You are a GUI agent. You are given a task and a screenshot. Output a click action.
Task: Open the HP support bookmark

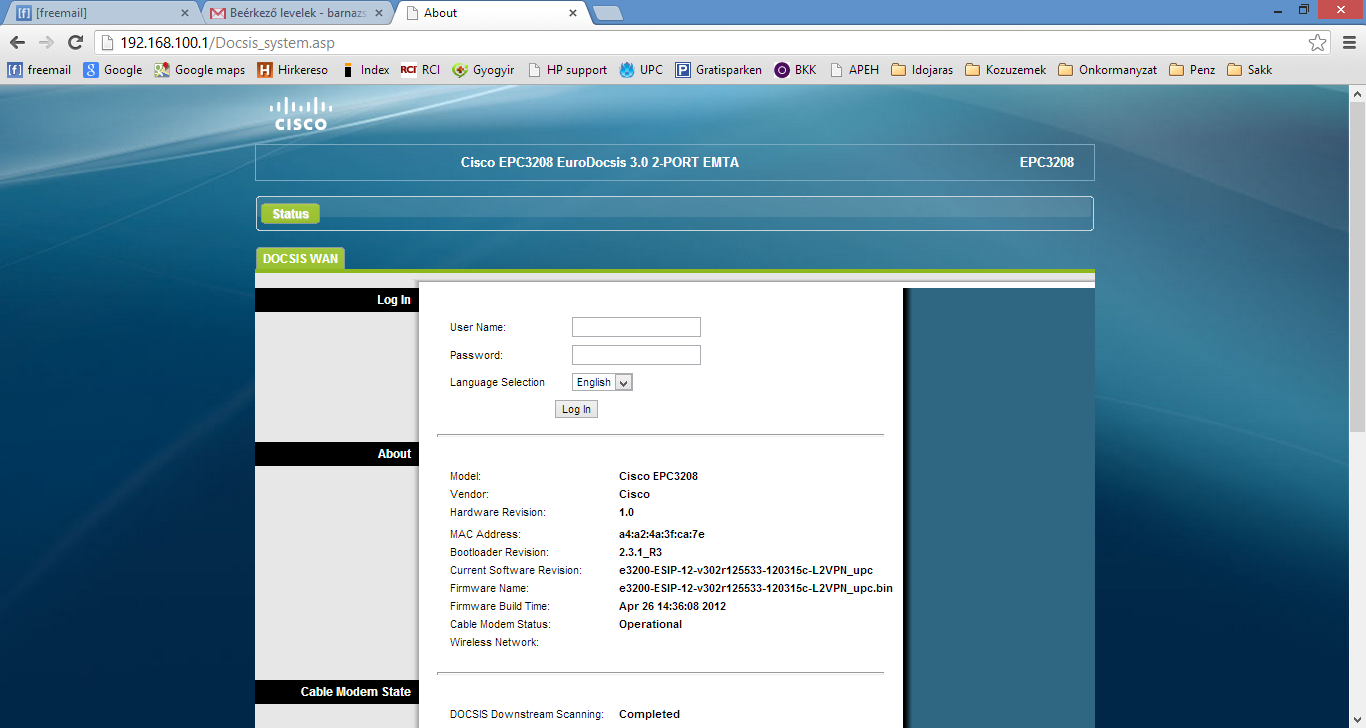(567, 70)
